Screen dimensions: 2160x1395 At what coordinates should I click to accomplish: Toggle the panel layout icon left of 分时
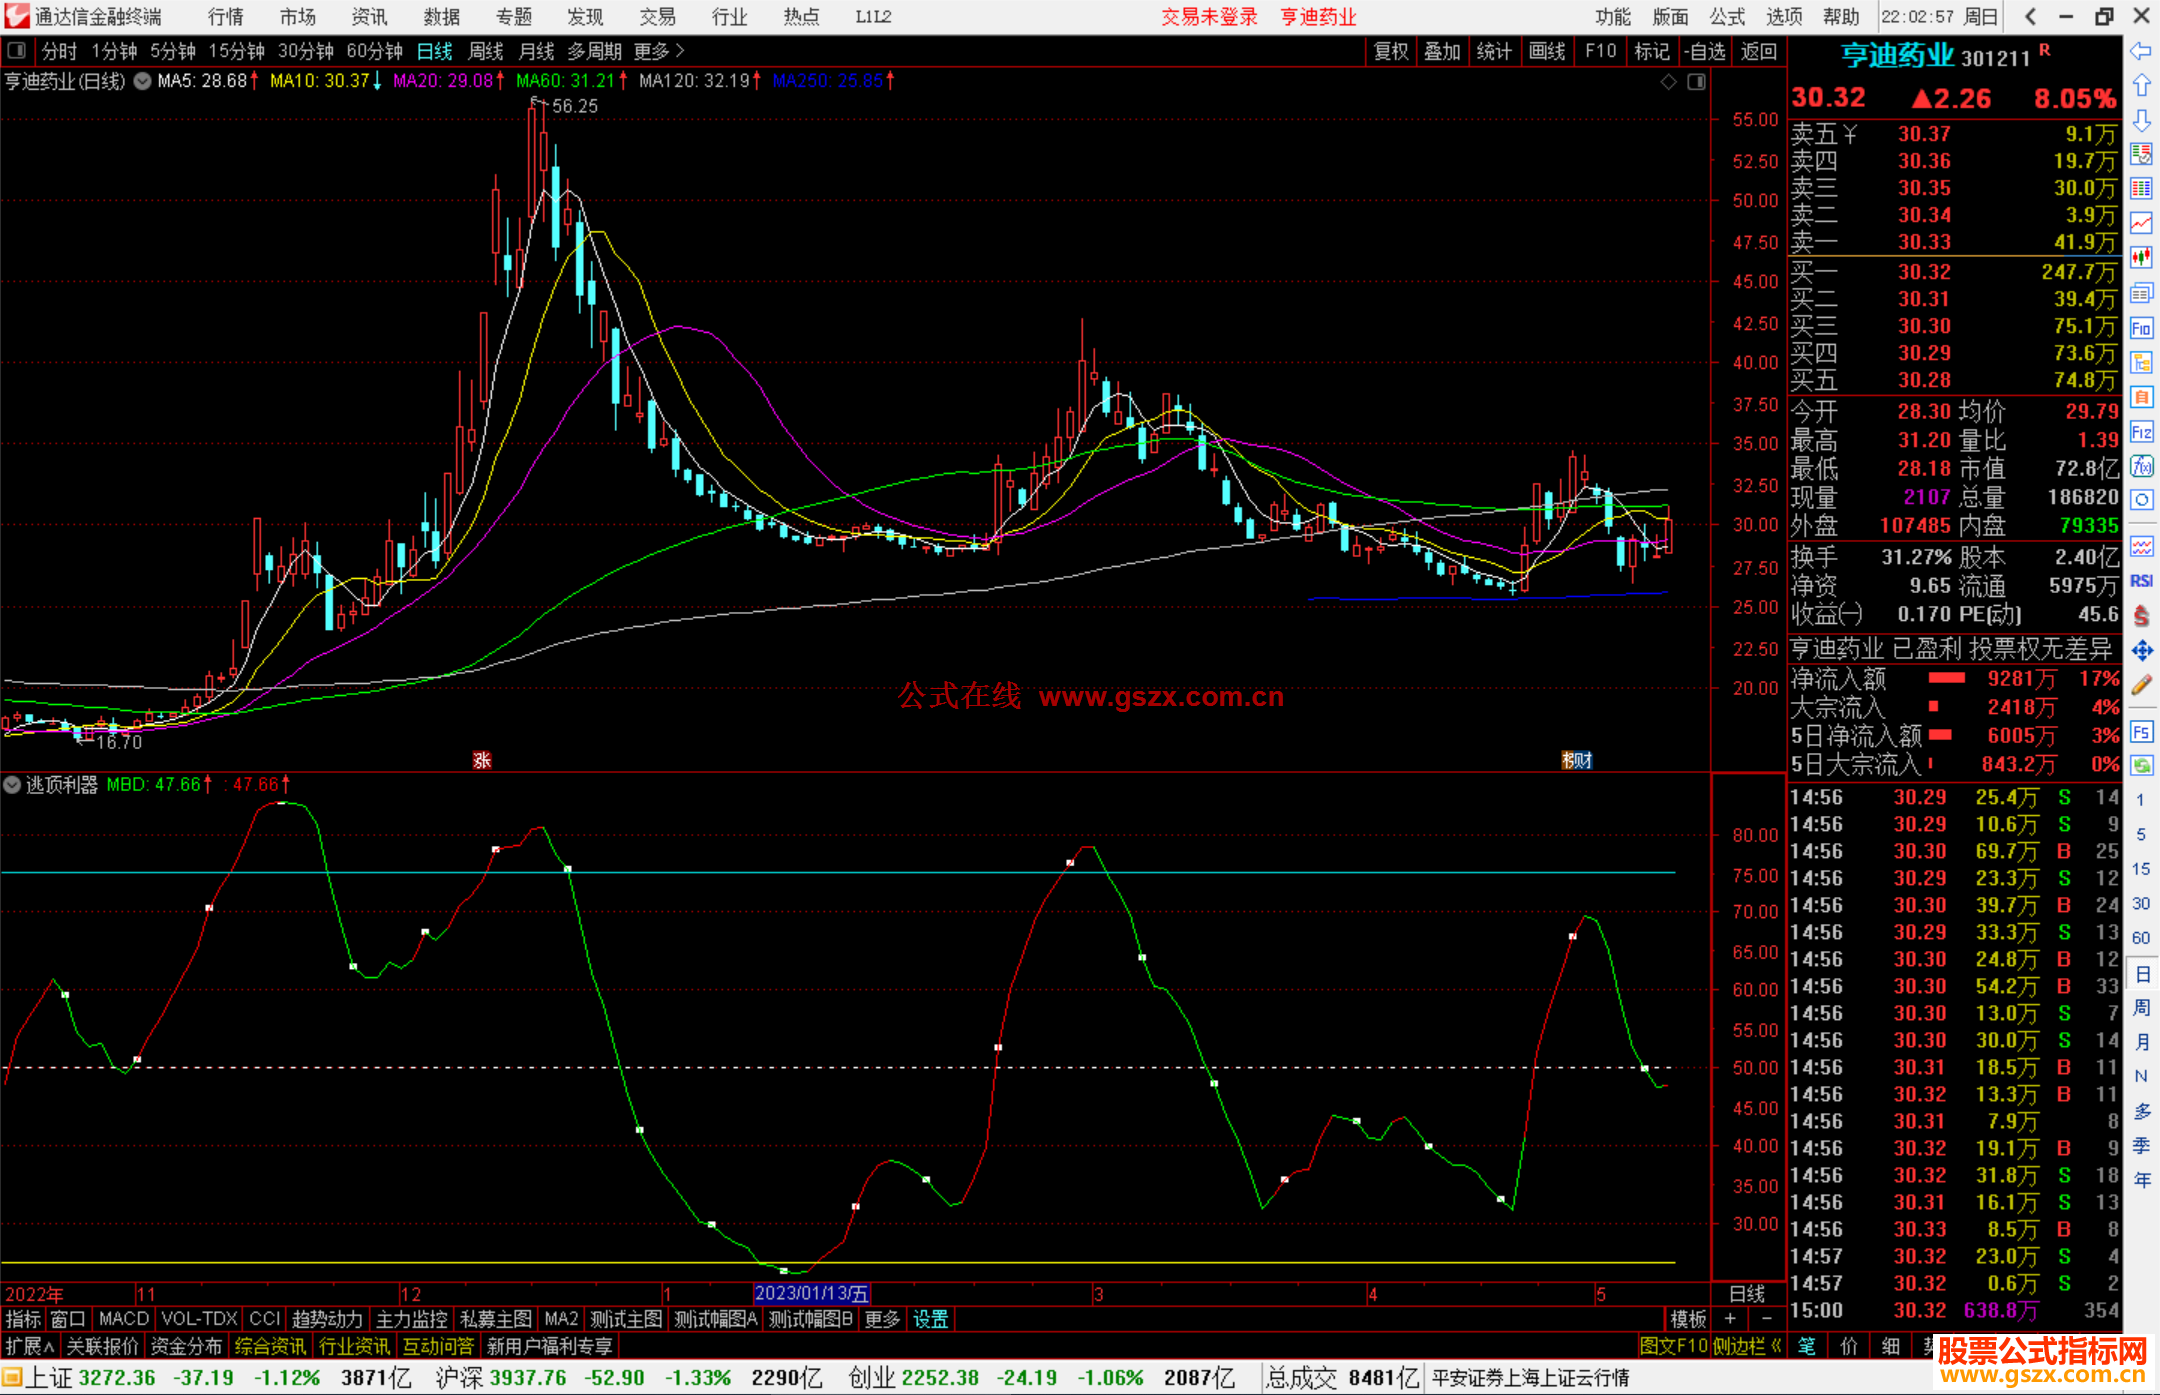pos(16,51)
